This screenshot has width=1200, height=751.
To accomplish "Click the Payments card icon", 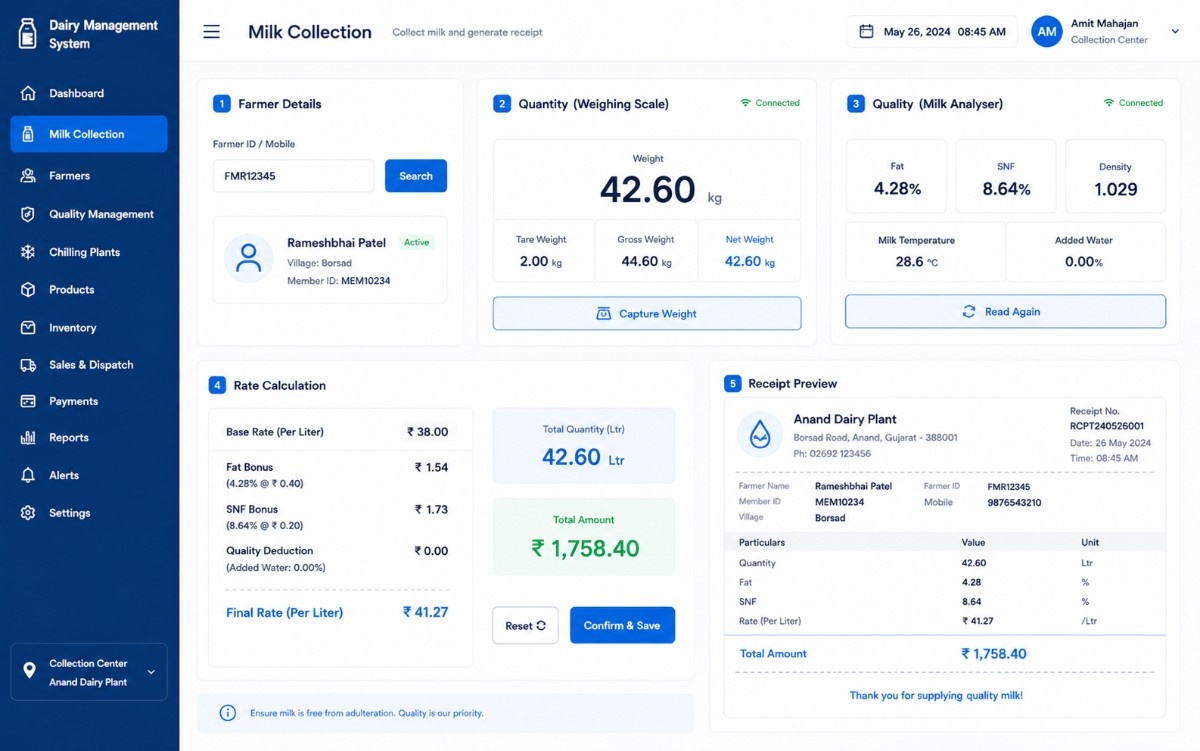I will pyautogui.click(x=28, y=401).
